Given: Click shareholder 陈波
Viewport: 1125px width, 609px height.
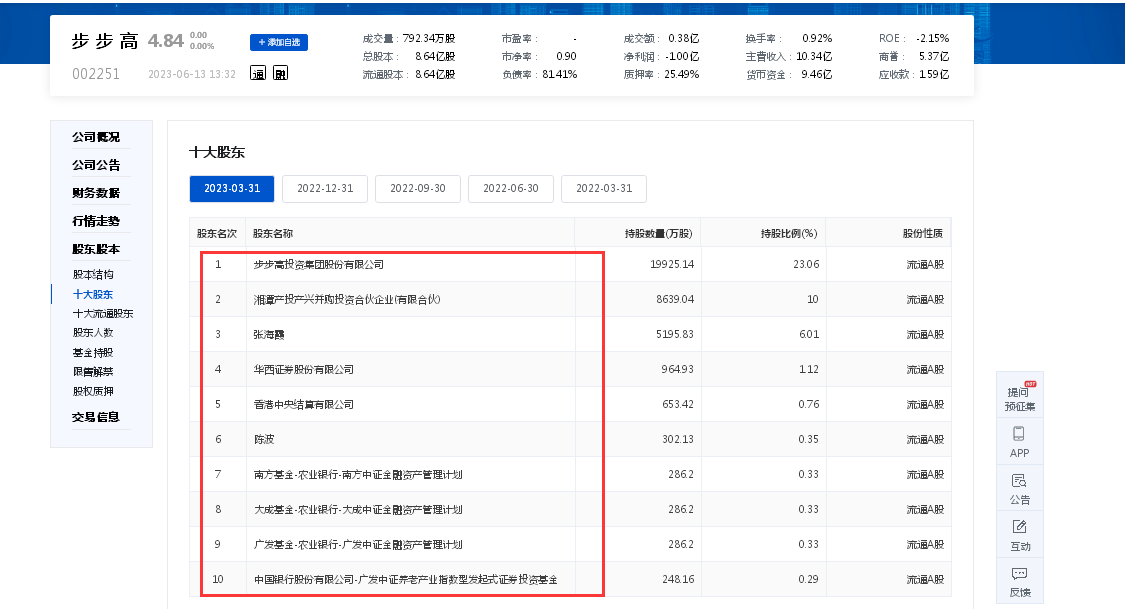Looking at the screenshot, I should coord(264,440).
